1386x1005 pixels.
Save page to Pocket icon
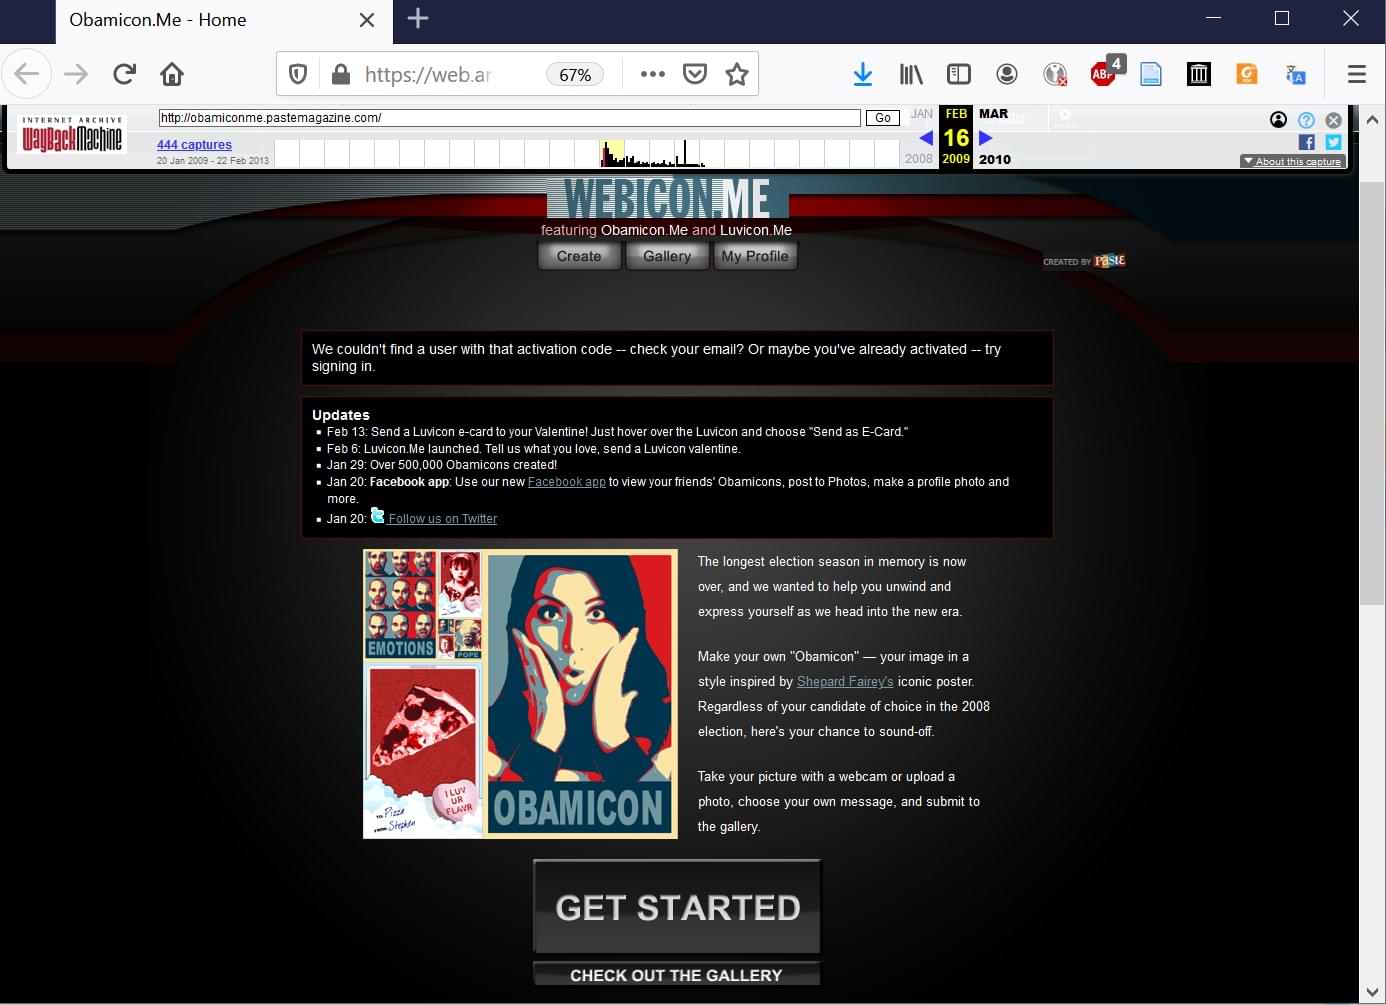[x=695, y=74]
